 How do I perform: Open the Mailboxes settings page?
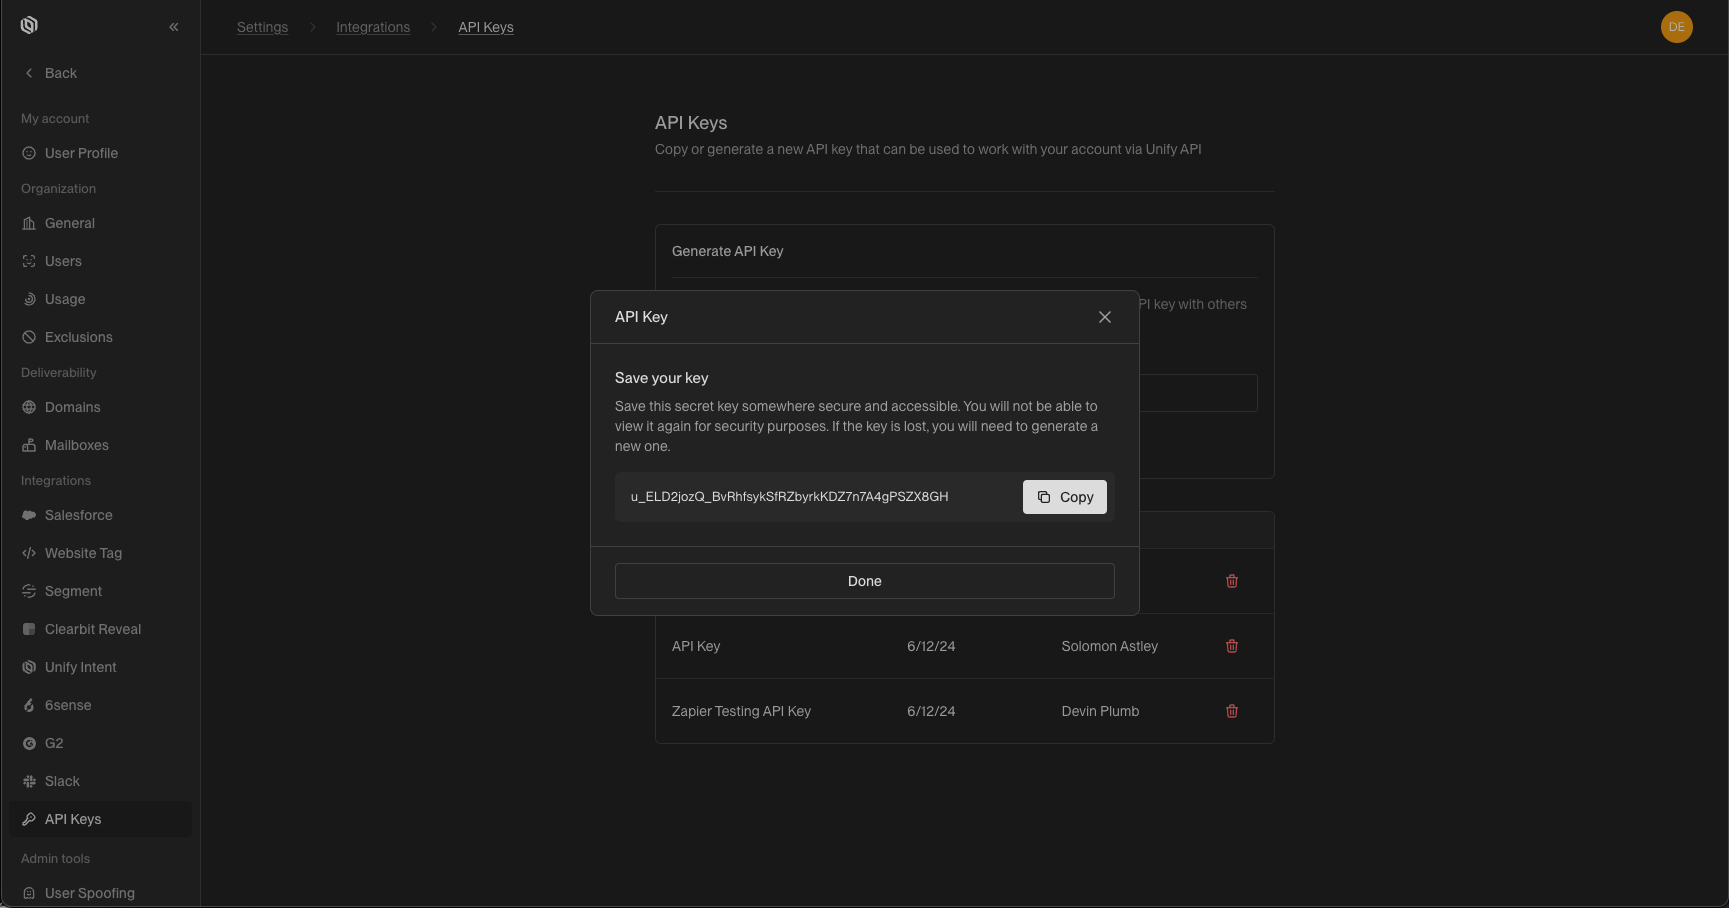pyautogui.click(x=77, y=445)
